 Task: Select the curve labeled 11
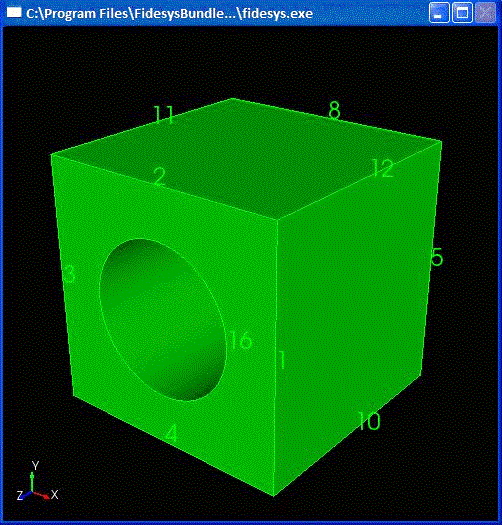tap(164, 114)
